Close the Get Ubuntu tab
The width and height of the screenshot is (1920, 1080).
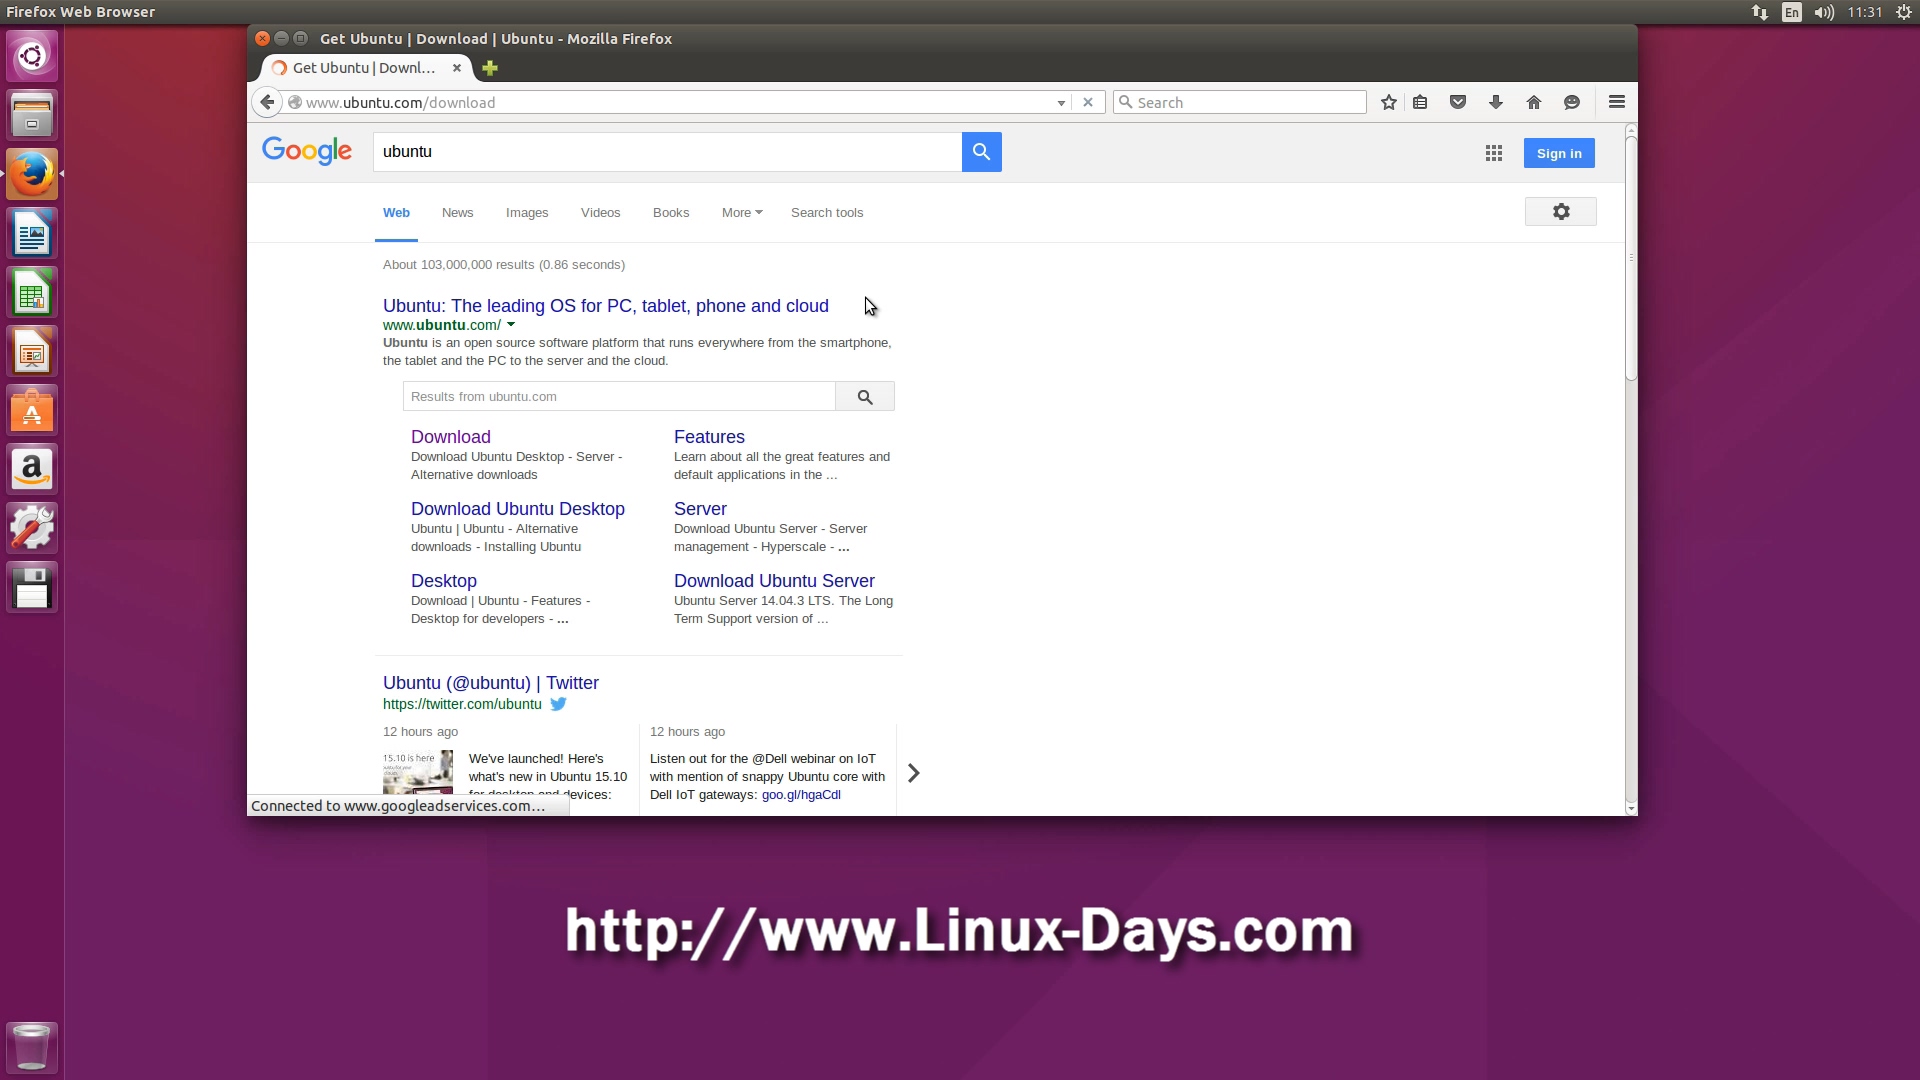click(457, 68)
